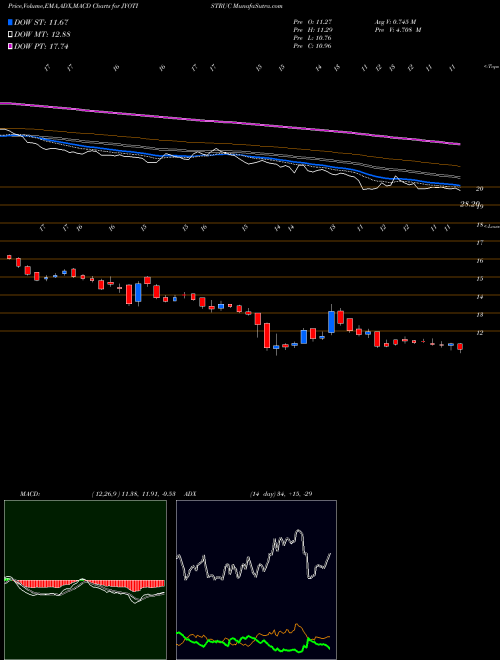
Task: Click the 'Pre H: 11.29' high value
Action: 313,30
